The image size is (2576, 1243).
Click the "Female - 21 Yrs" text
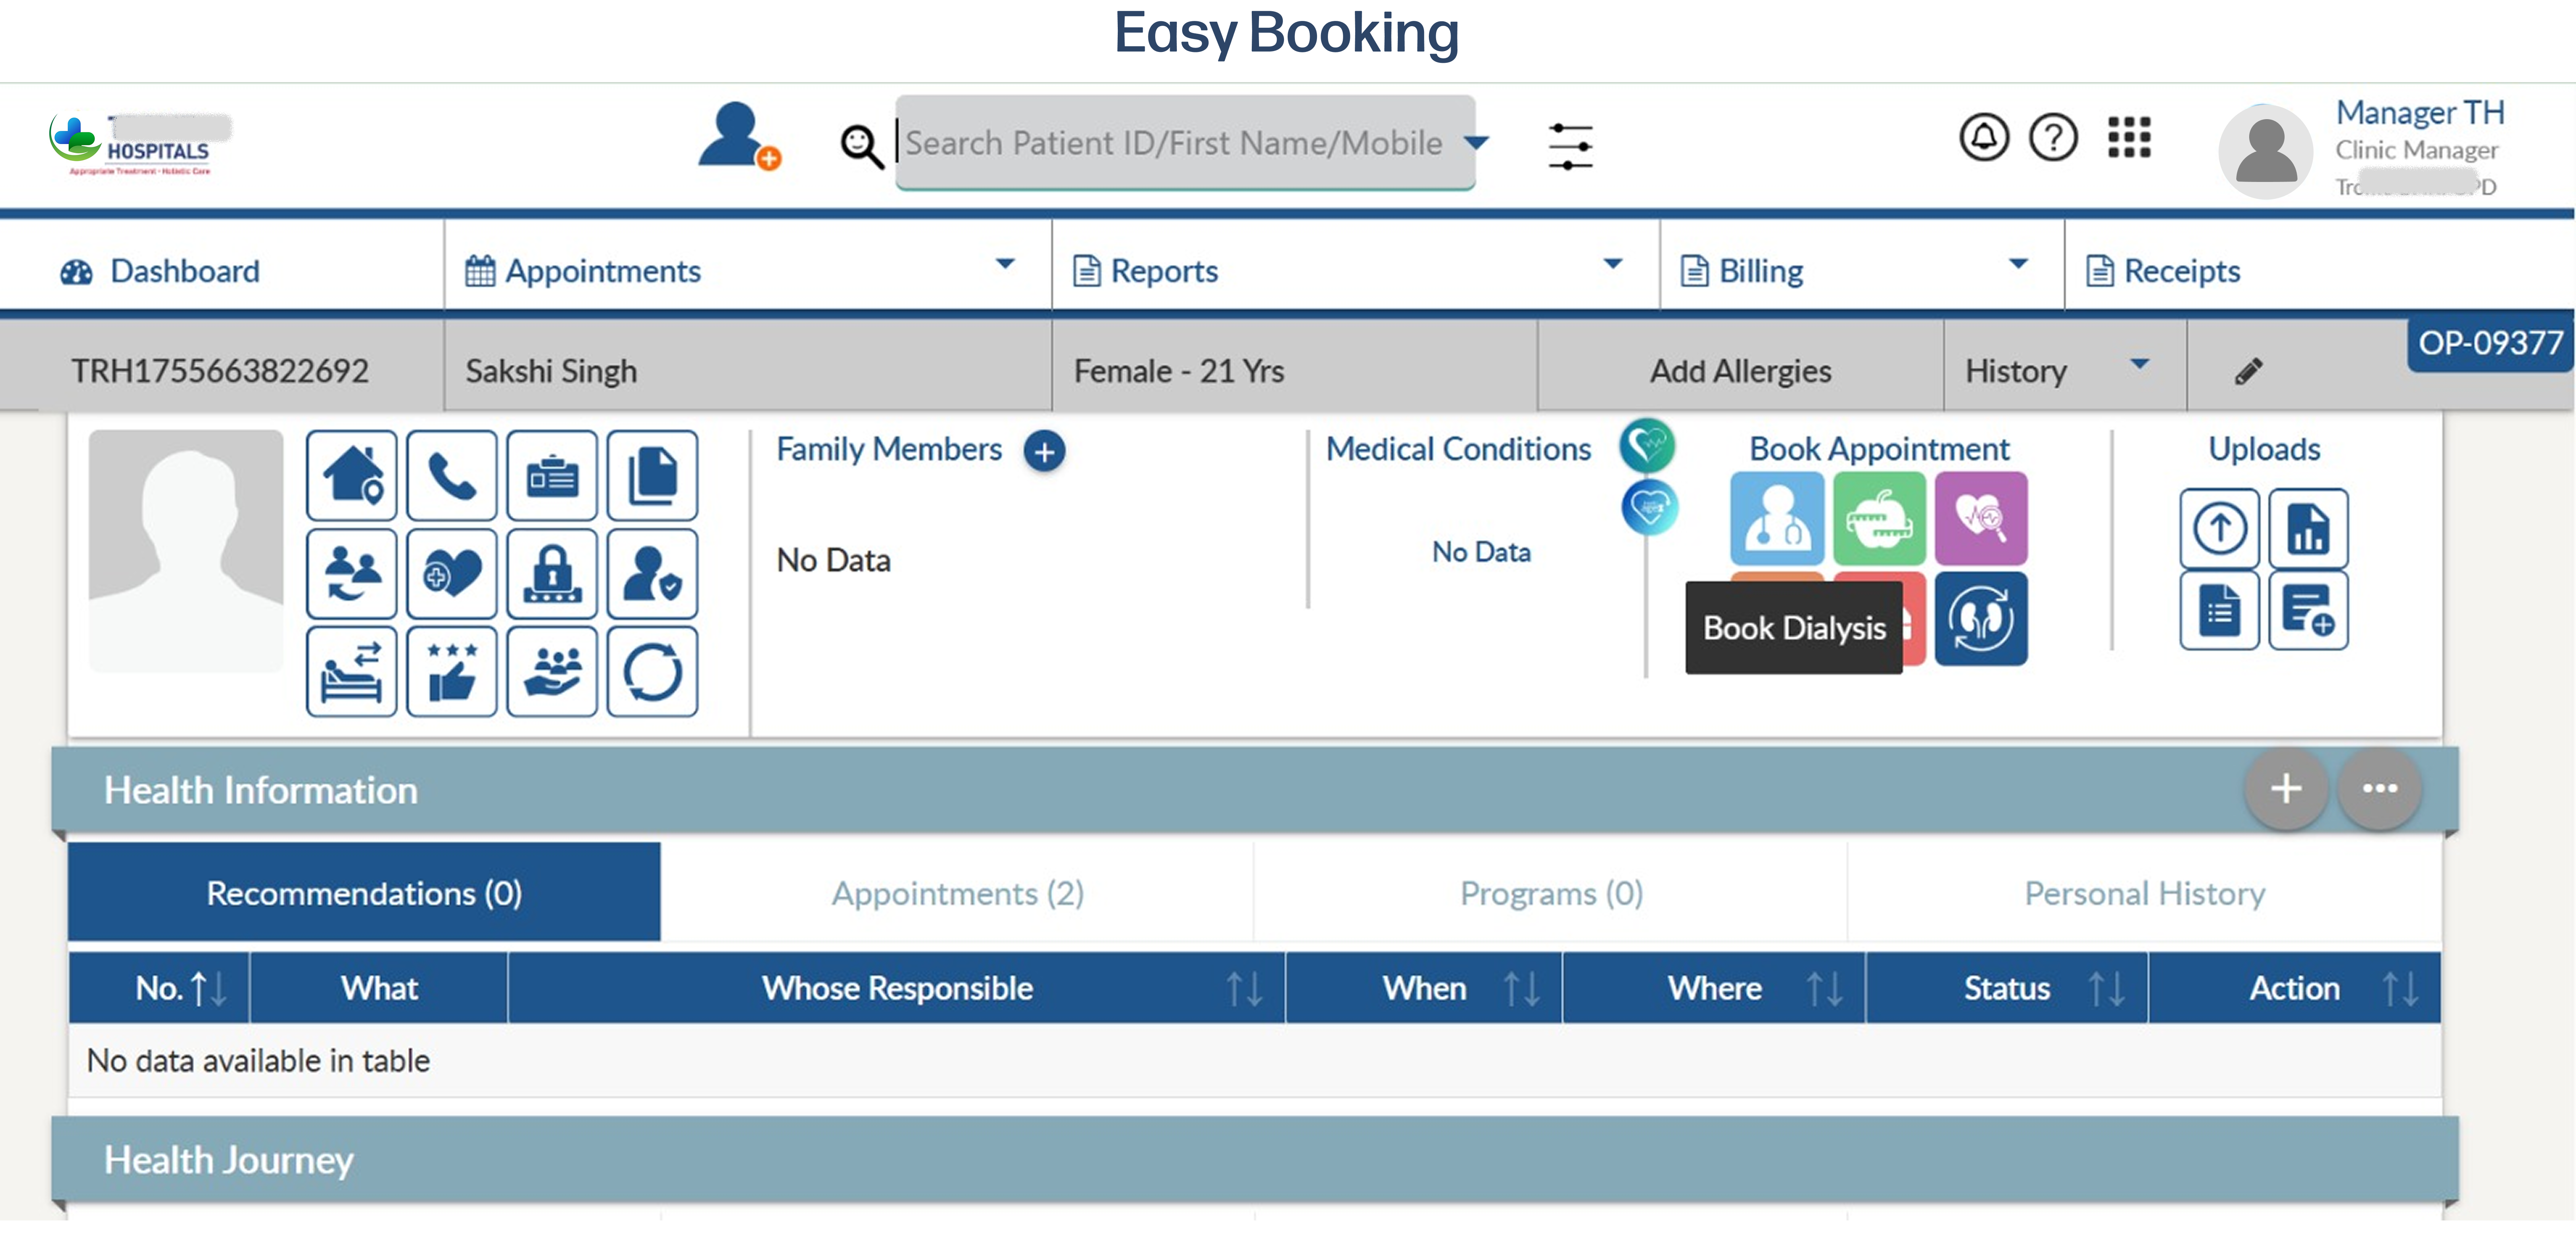click(x=1179, y=371)
